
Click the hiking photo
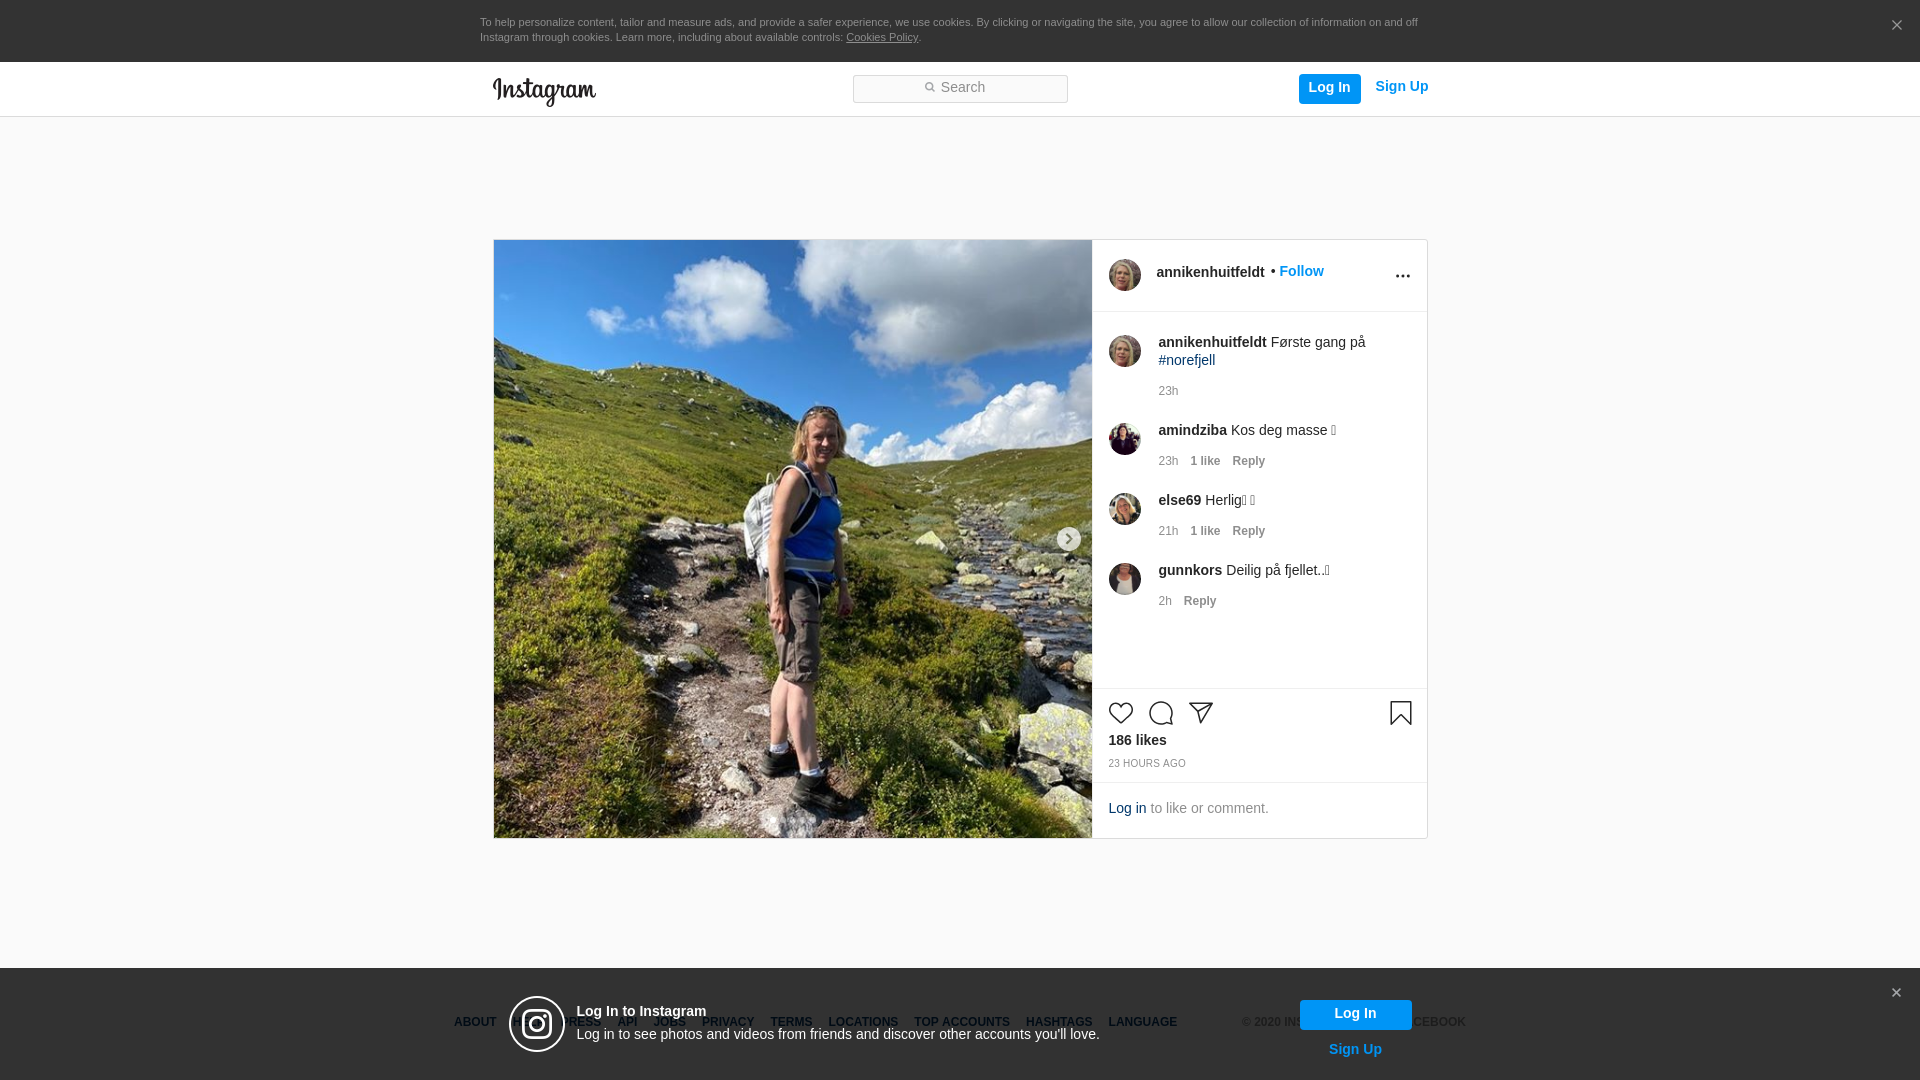(792, 539)
